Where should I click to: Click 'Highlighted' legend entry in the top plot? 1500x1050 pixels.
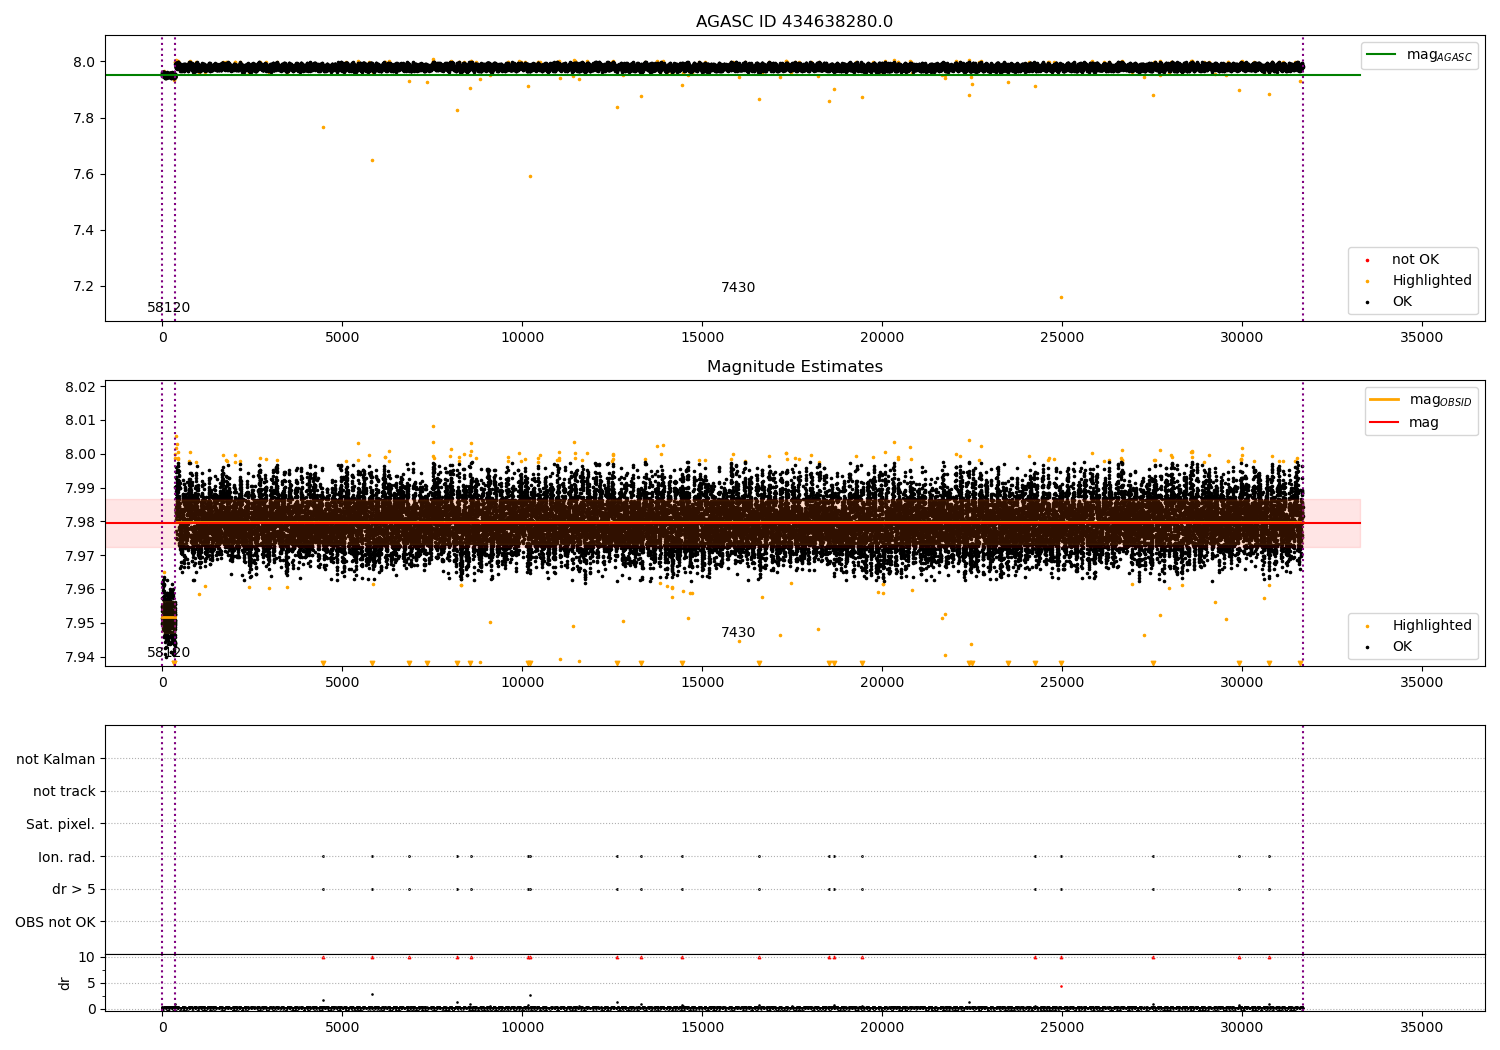pyautogui.click(x=1431, y=281)
